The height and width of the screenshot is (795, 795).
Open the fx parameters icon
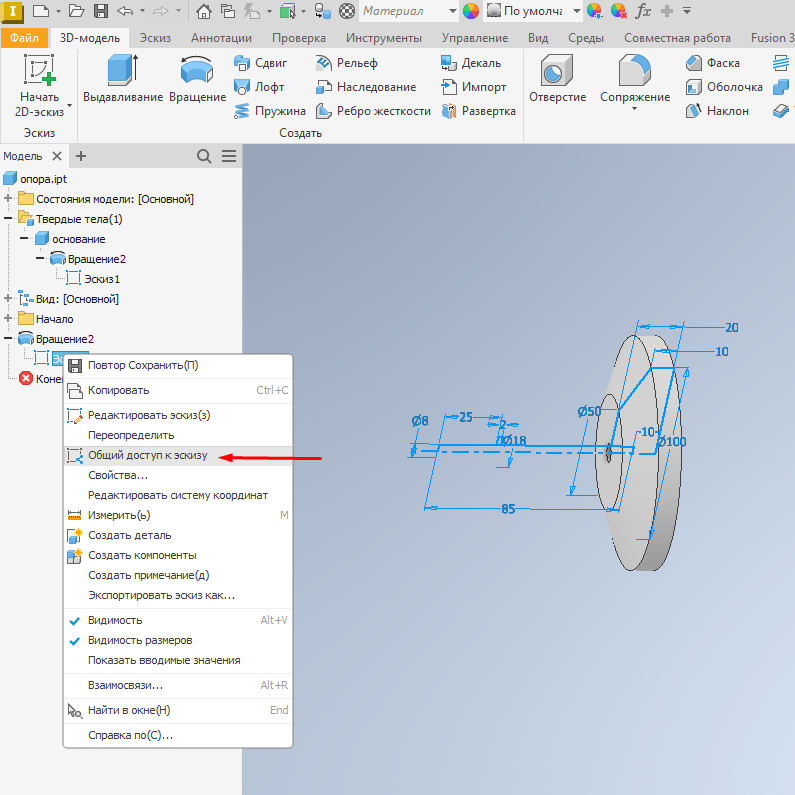[x=643, y=11]
